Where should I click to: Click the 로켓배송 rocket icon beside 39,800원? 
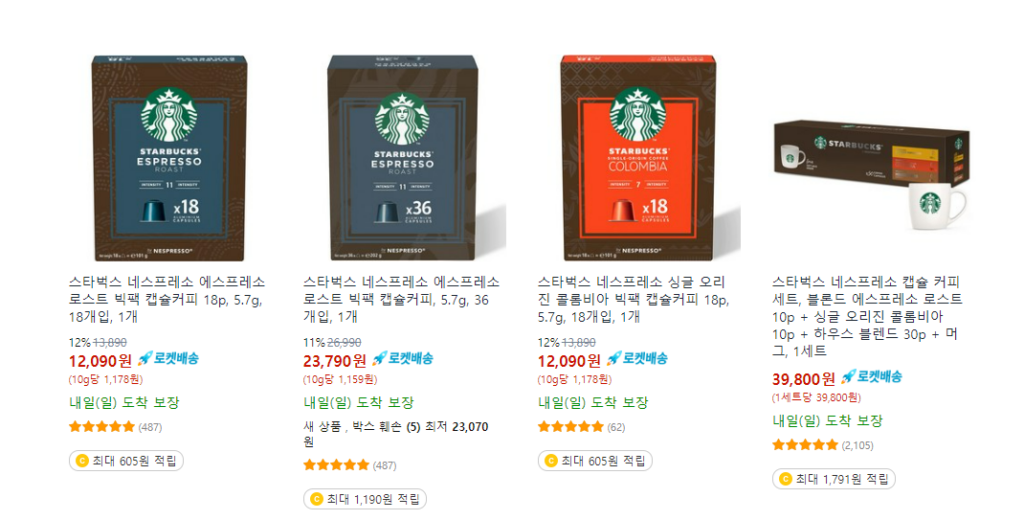coord(848,377)
